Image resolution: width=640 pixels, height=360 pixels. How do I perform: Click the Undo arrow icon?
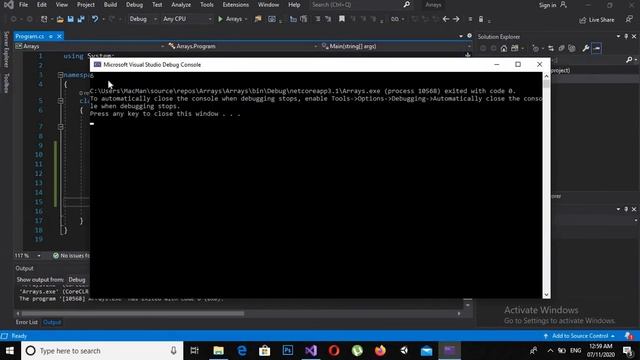(95, 19)
